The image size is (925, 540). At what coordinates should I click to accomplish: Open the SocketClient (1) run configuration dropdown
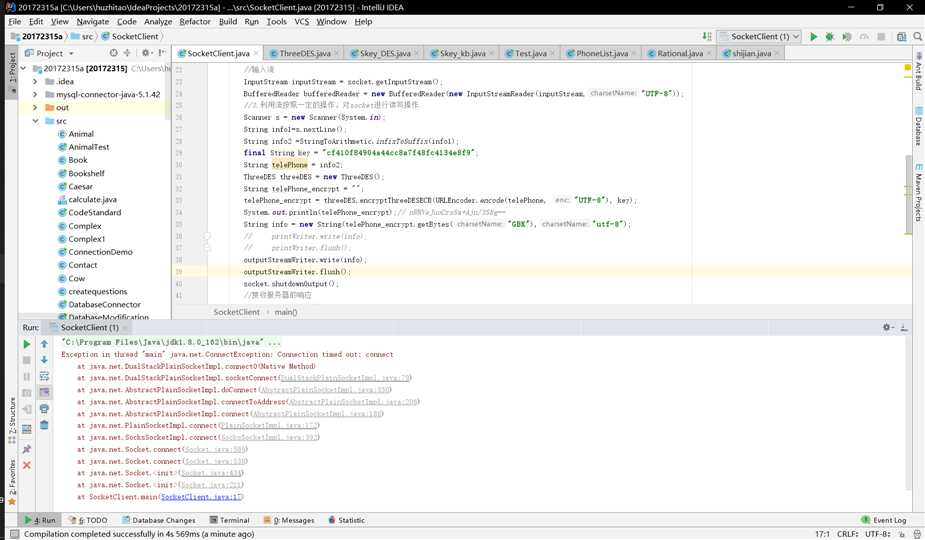760,37
